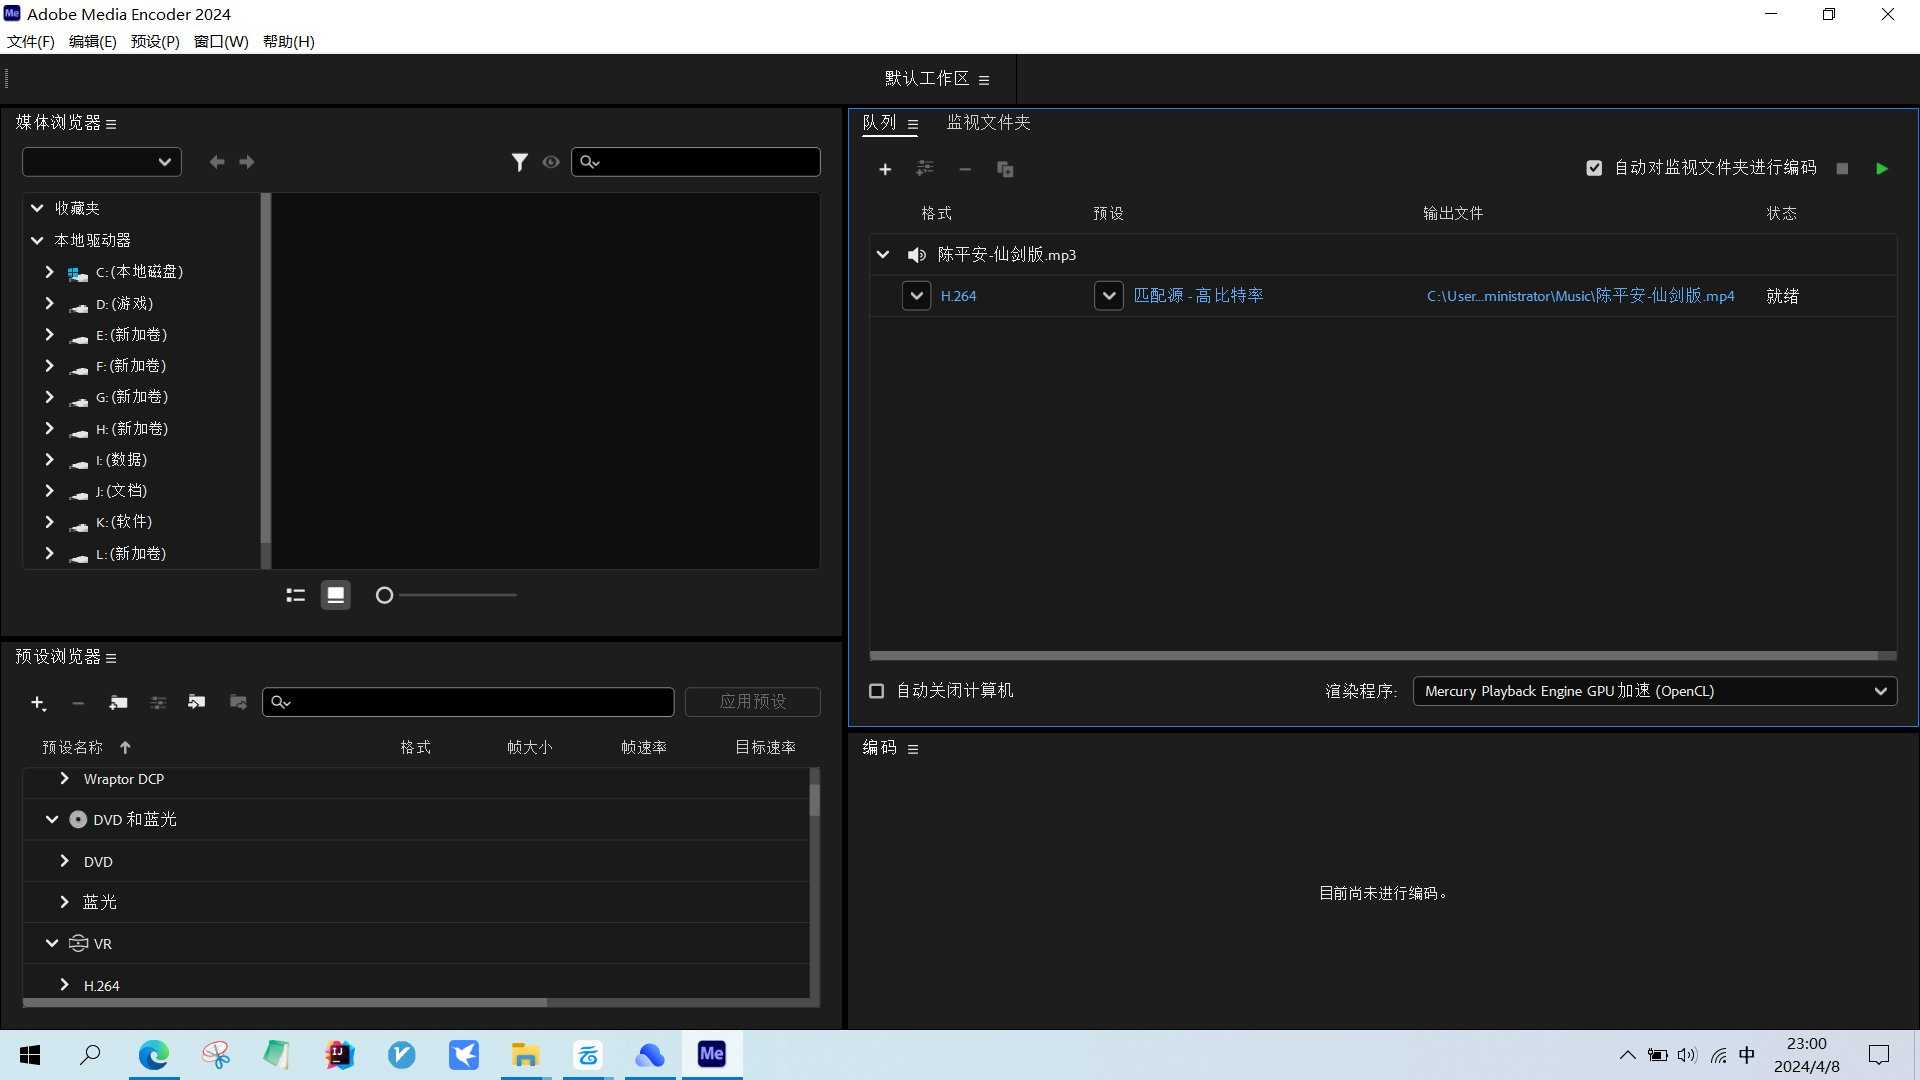Image resolution: width=1920 pixels, height=1080 pixels.
Task: Create new preset with plus icon
Action: [x=38, y=703]
